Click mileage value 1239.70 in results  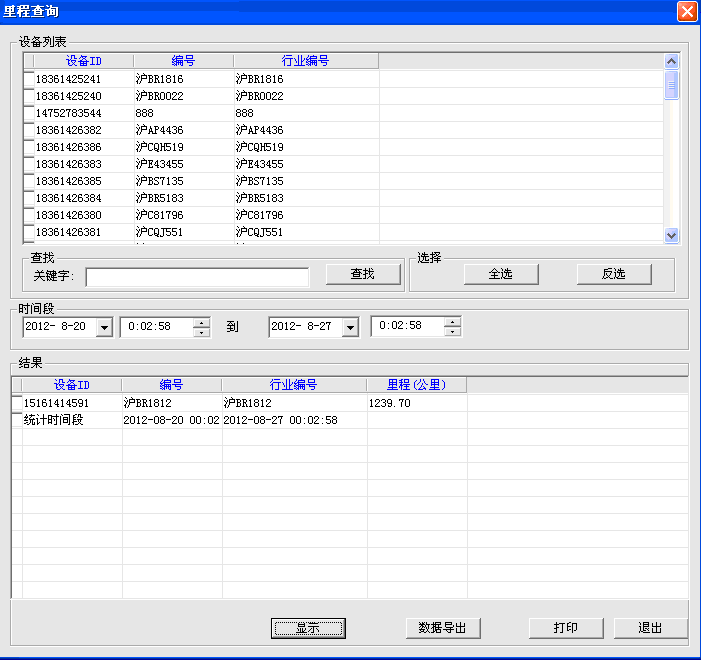click(x=389, y=403)
